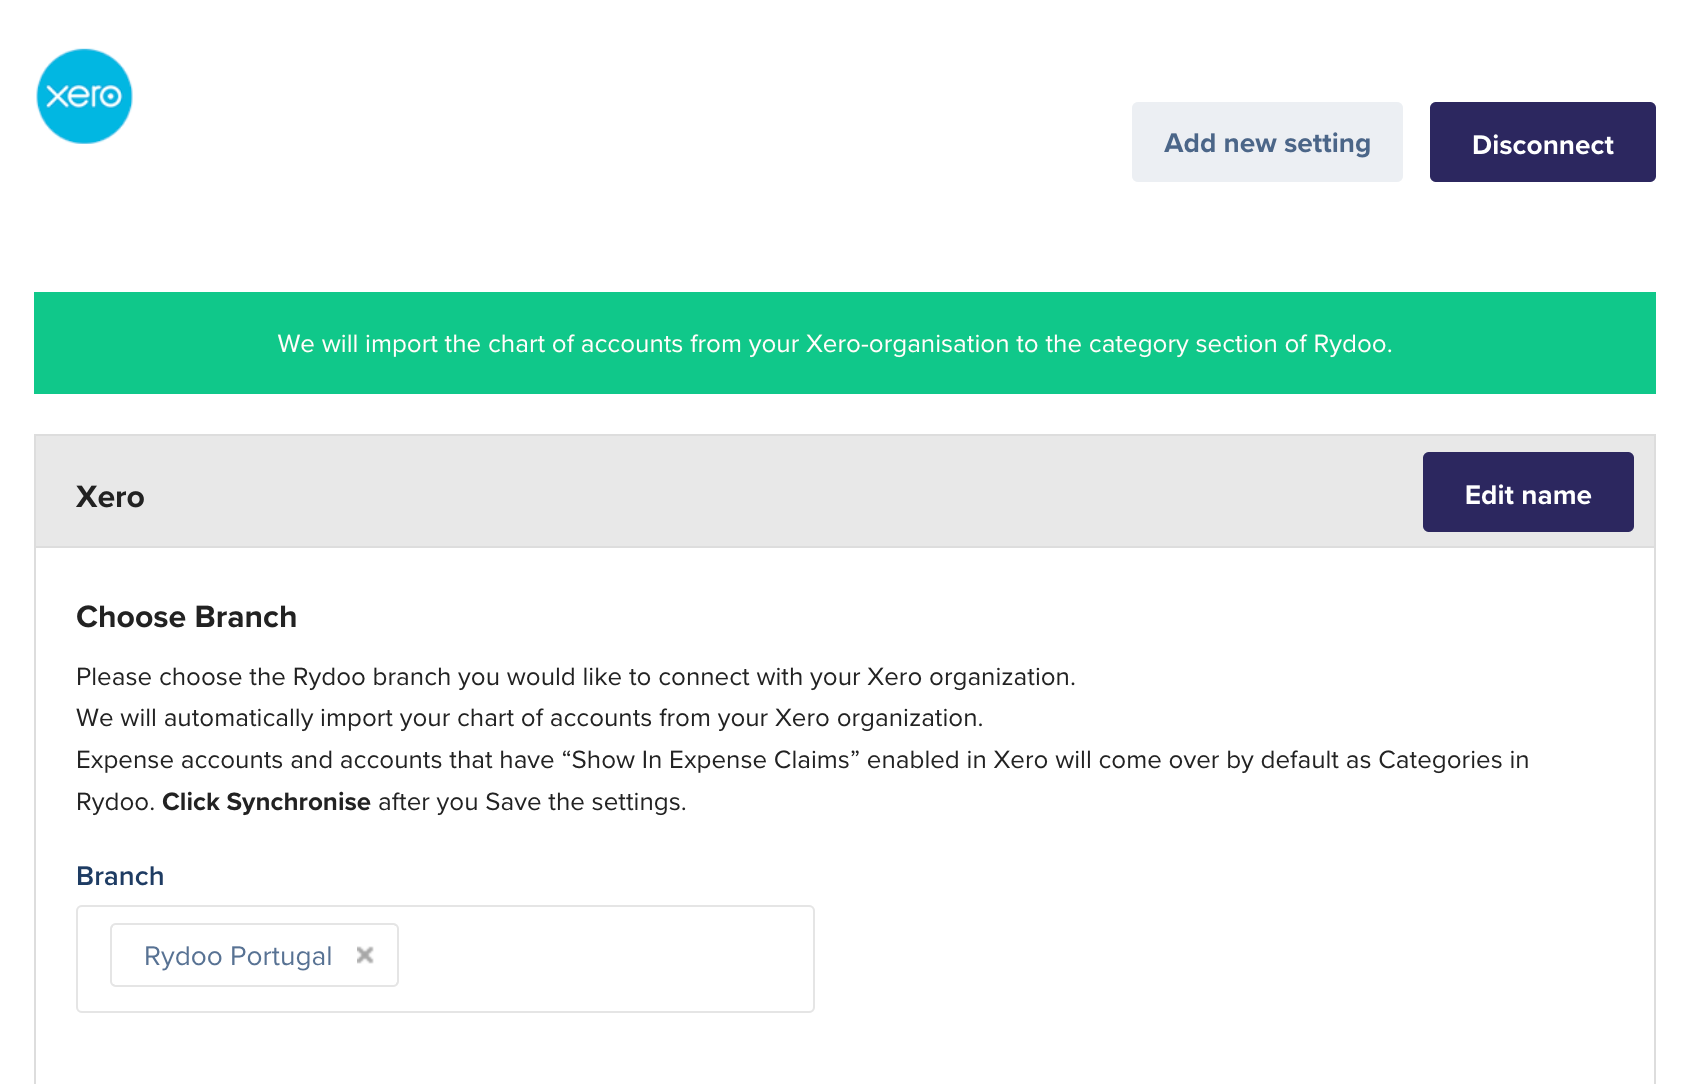Image resolution: width=1692 pixels, height=1084 pixels.
Task: Select the Rydoo Portugal tag text
Action: coord(238,956)
